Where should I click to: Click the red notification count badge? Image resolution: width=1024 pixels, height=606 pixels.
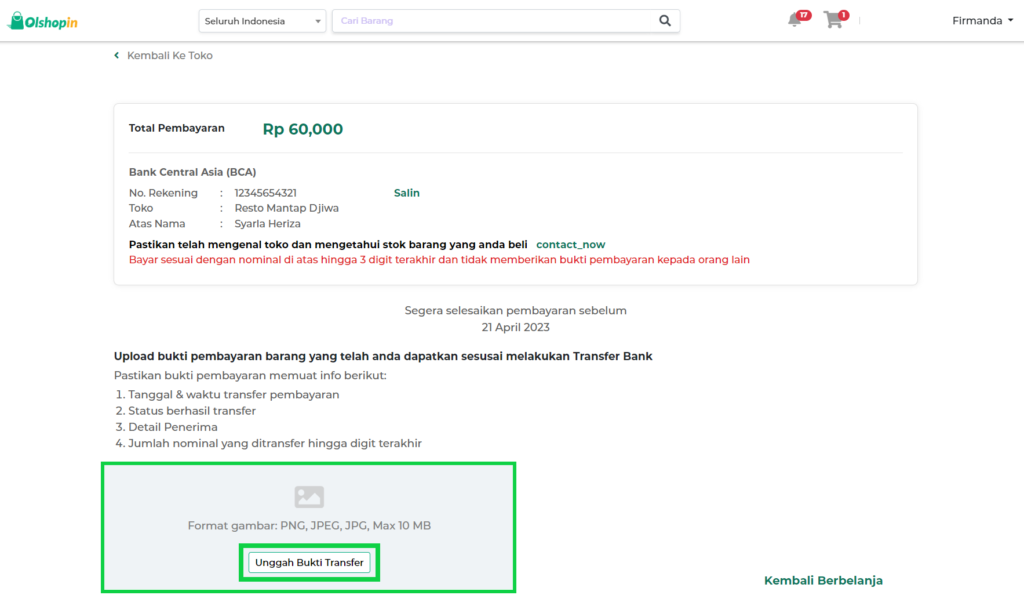tap(803, 13)
